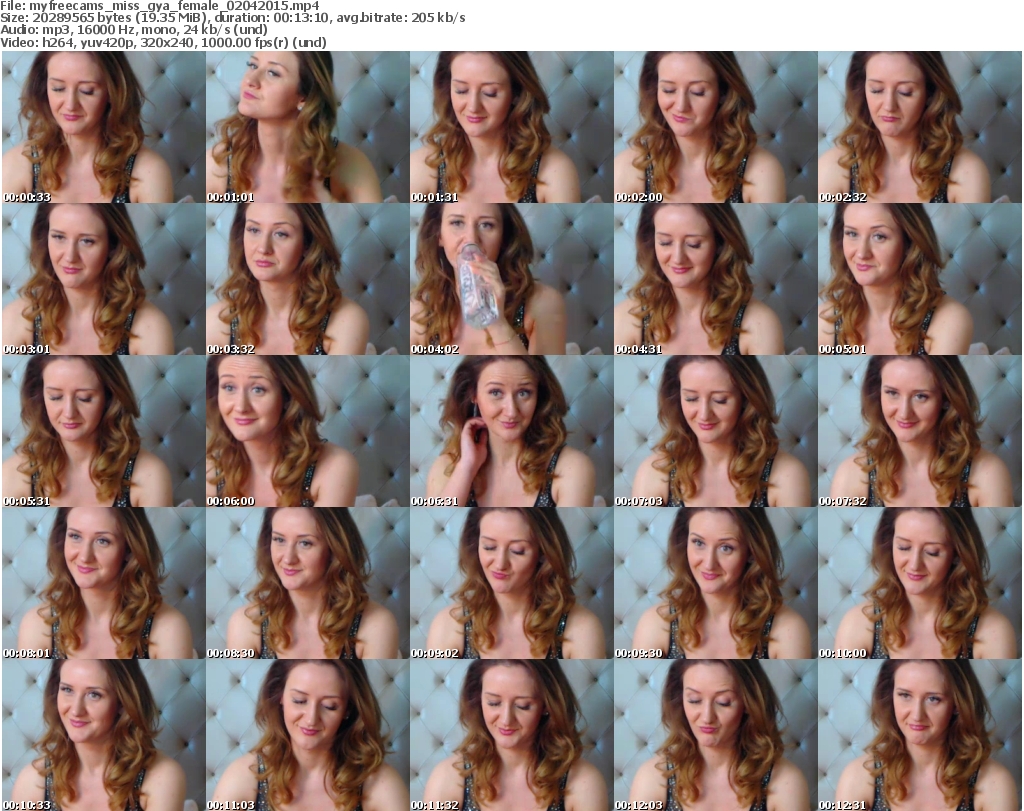Click the thumbnail labeled 00:08:30
The height and width of the screenshot is (811, 1024).
click(x=308, y=583)
